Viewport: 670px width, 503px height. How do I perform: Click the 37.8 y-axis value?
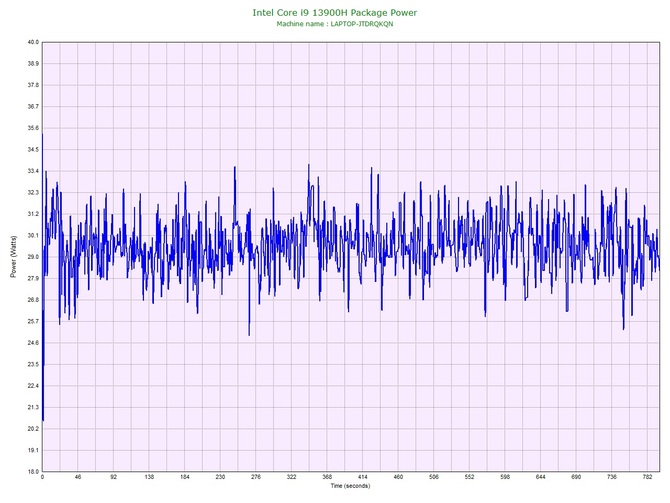(x=33, y=85)
